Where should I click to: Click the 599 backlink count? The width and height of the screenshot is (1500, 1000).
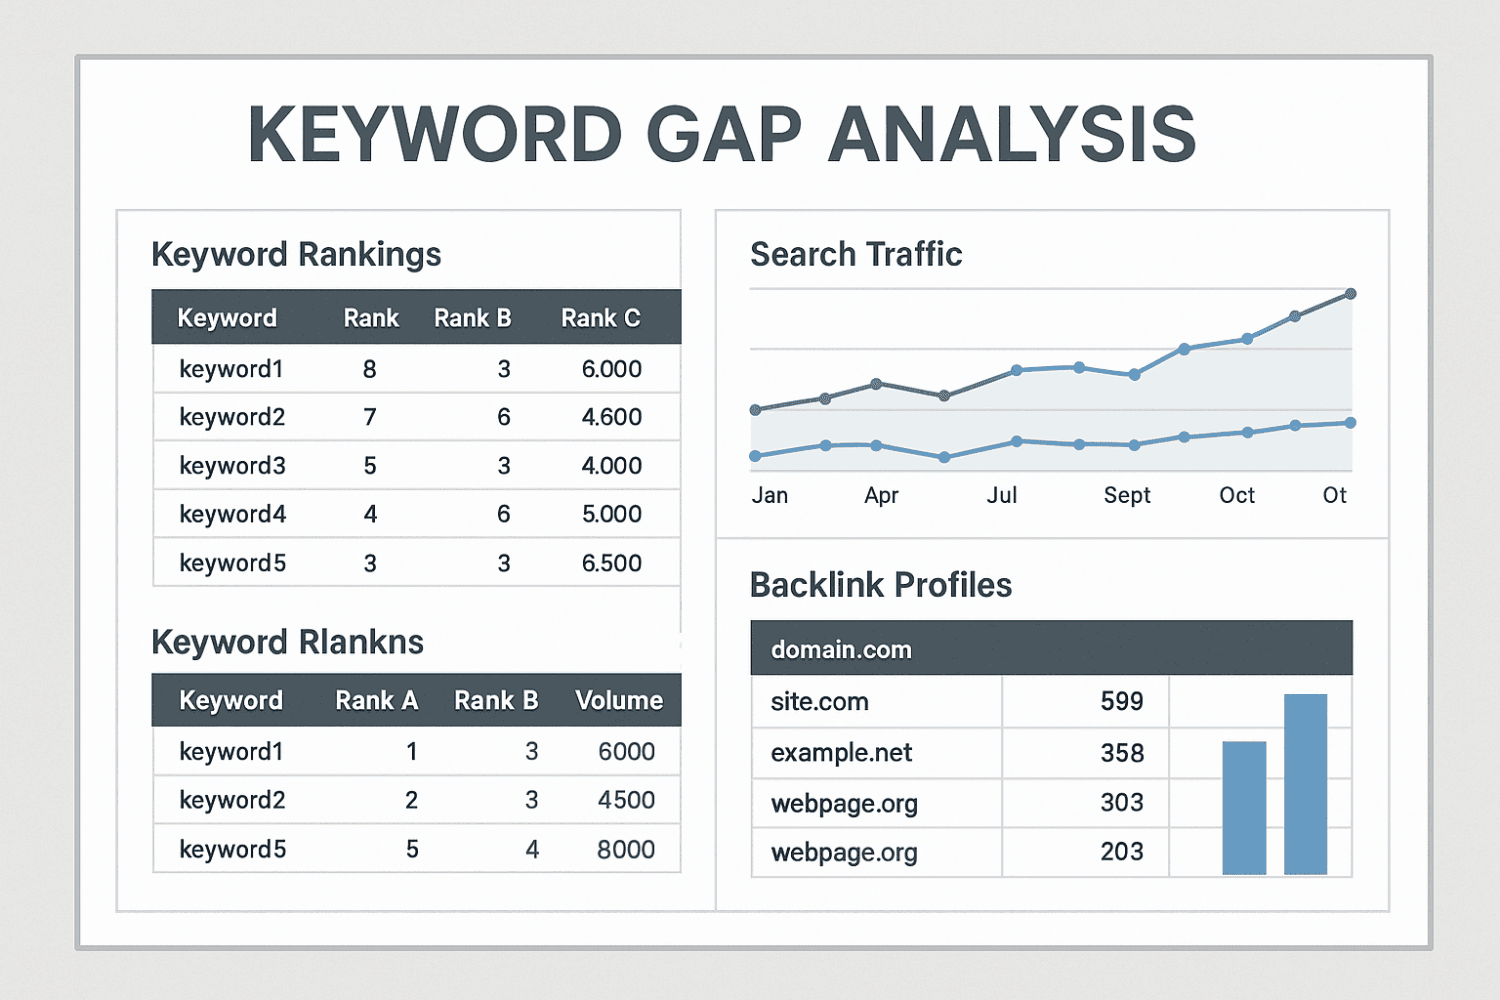coord(1121,702)
